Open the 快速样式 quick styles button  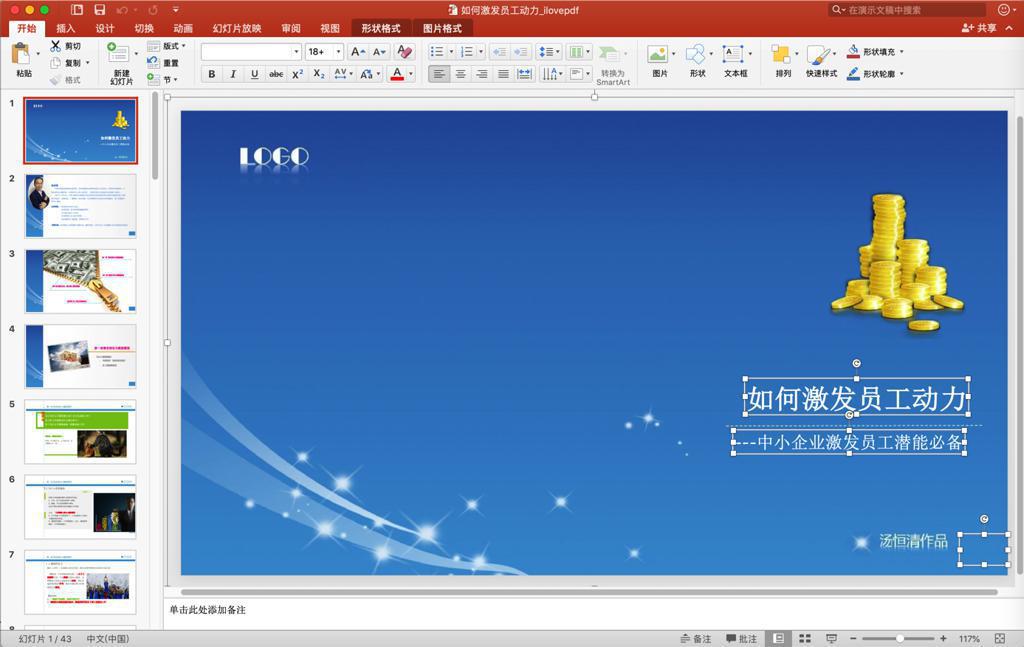click(x=821, y=62)
